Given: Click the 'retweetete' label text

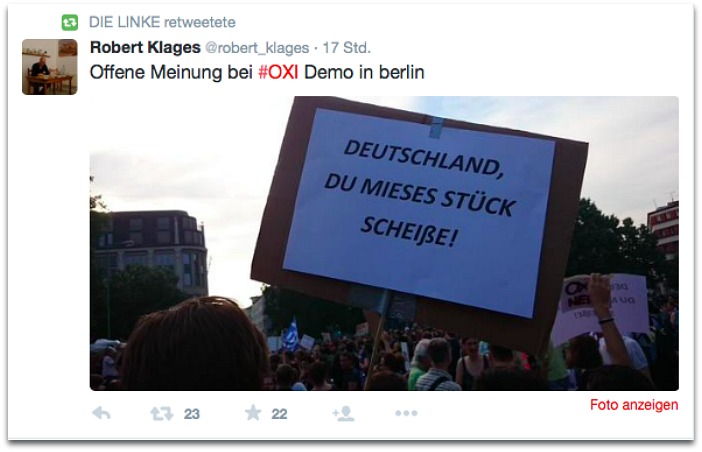Looking at the screenshot, I should click(199, 22).
